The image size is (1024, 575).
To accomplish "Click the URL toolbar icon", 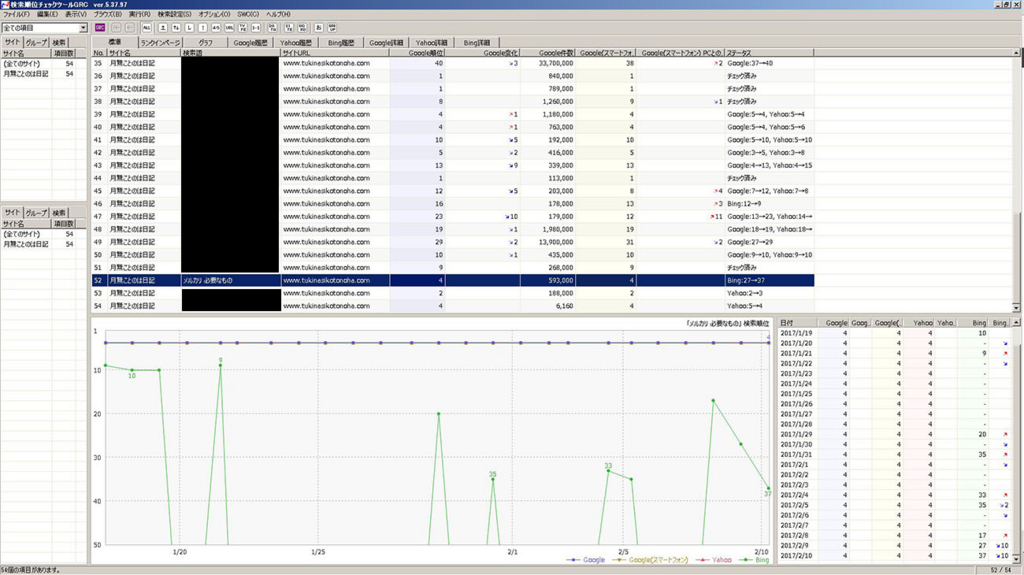I will (229, 27).
